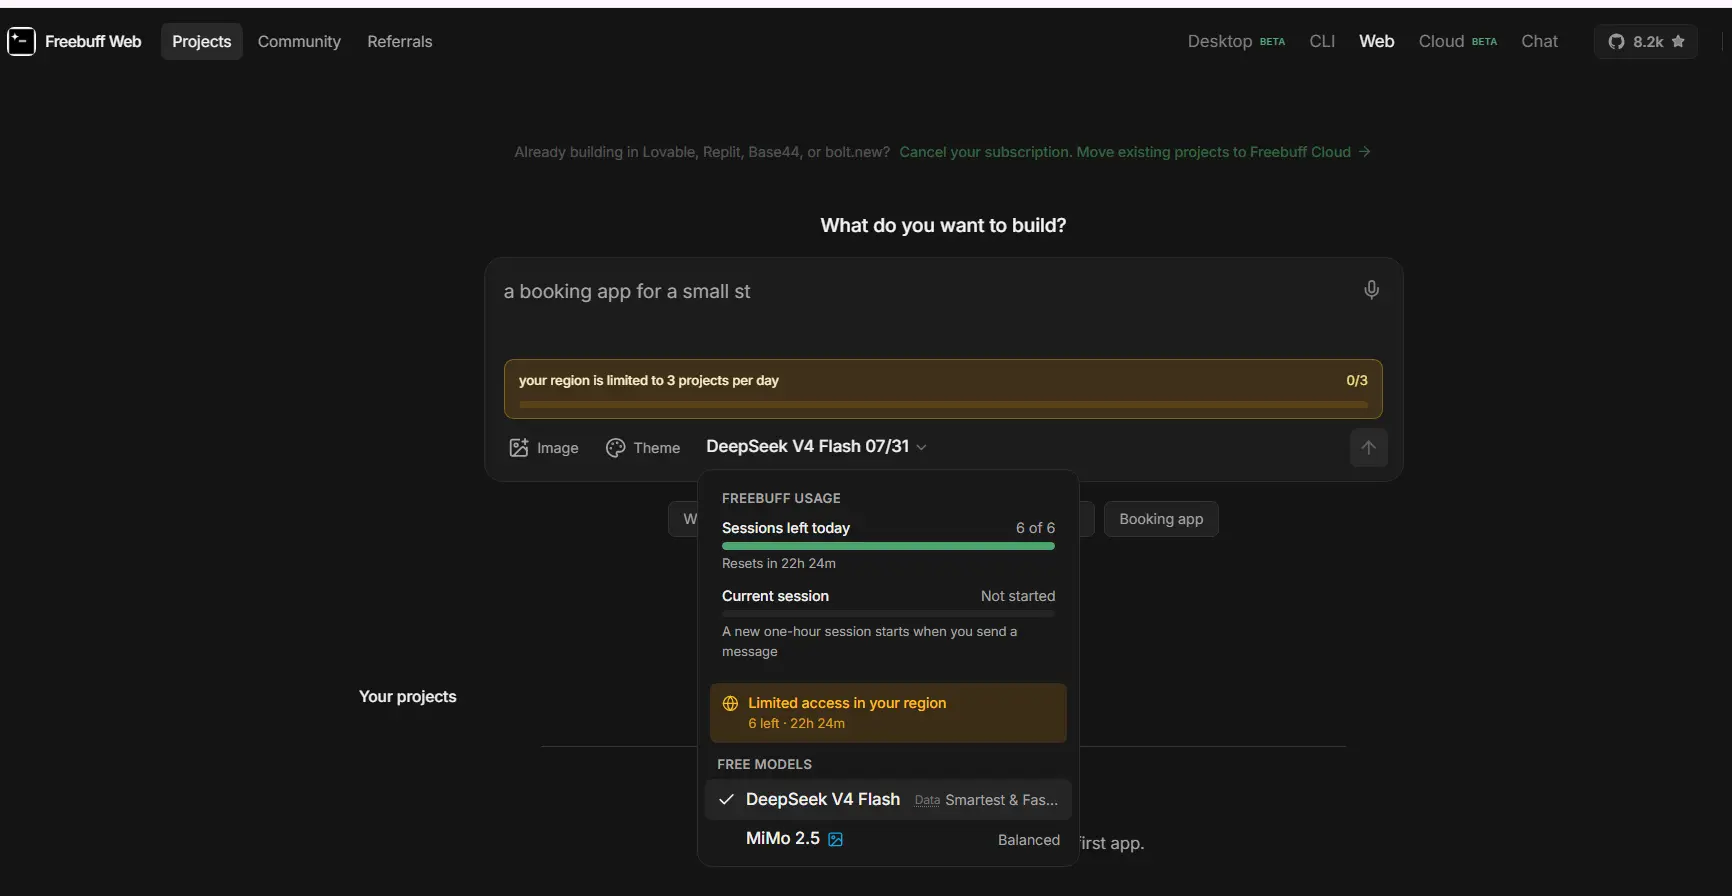Click the one-hour session explanation text
Viewport: 1732px width, 896px height.
(870, 642)
